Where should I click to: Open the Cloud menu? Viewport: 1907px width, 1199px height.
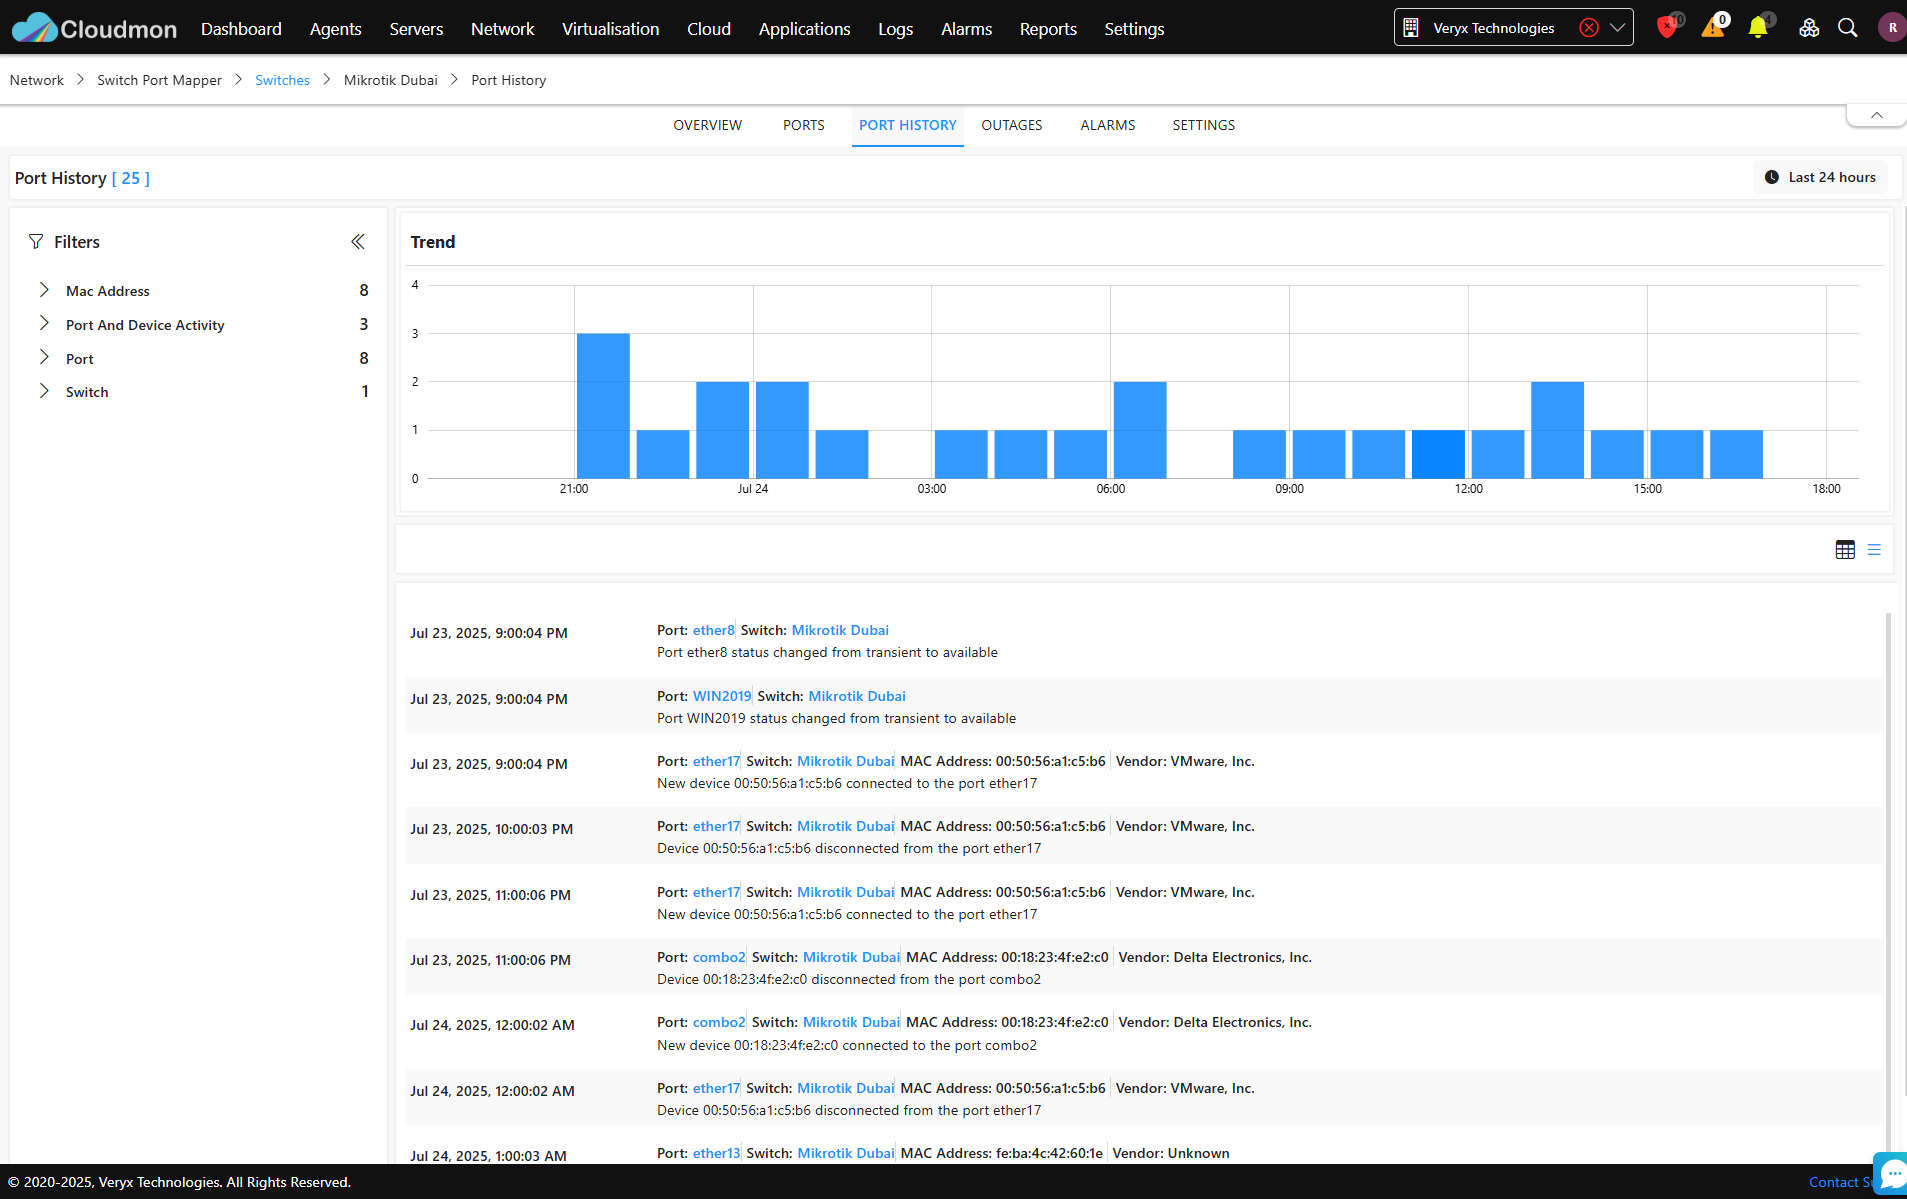tap(709, 29)
